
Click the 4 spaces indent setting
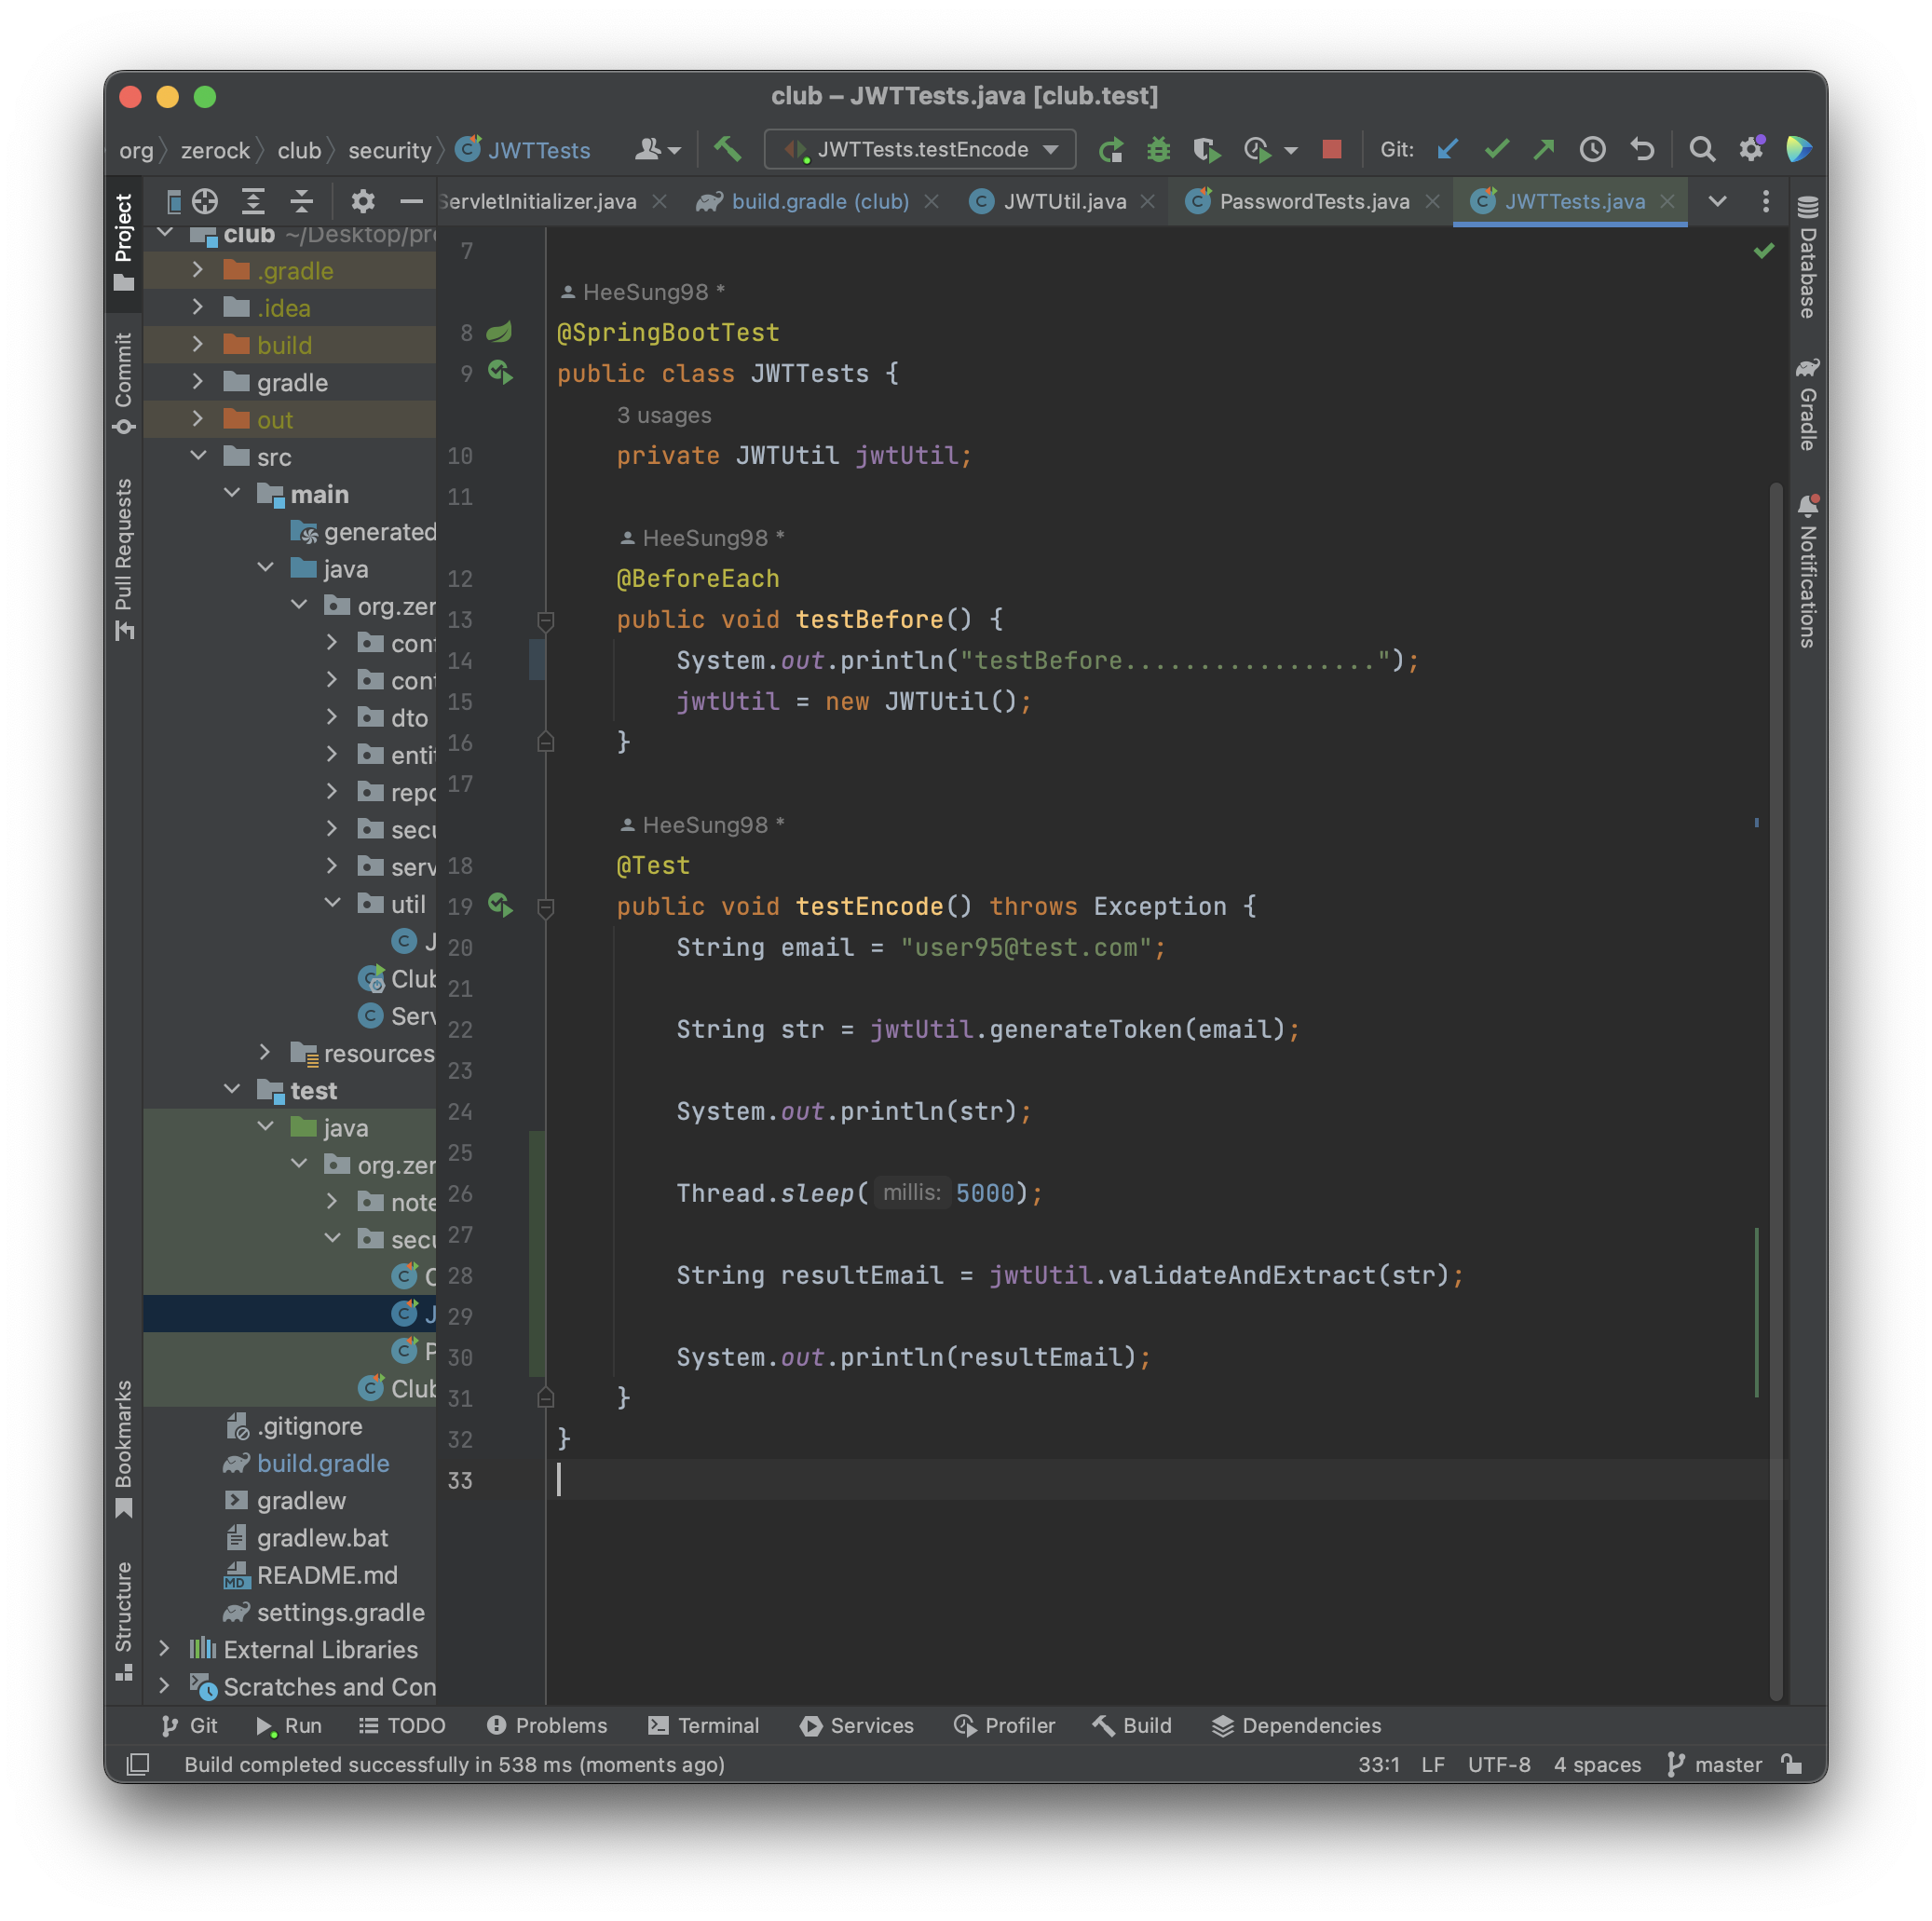point(1597,1764)
